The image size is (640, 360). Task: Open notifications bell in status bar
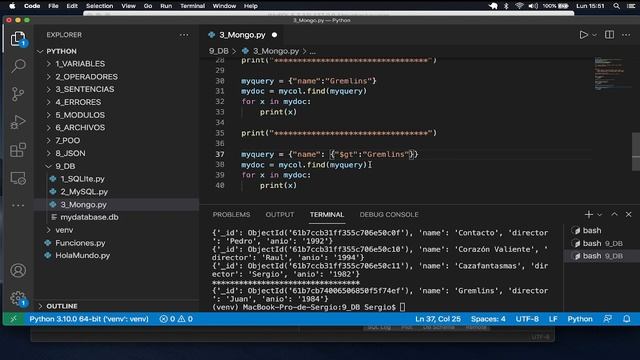click(x=627, y=319)
